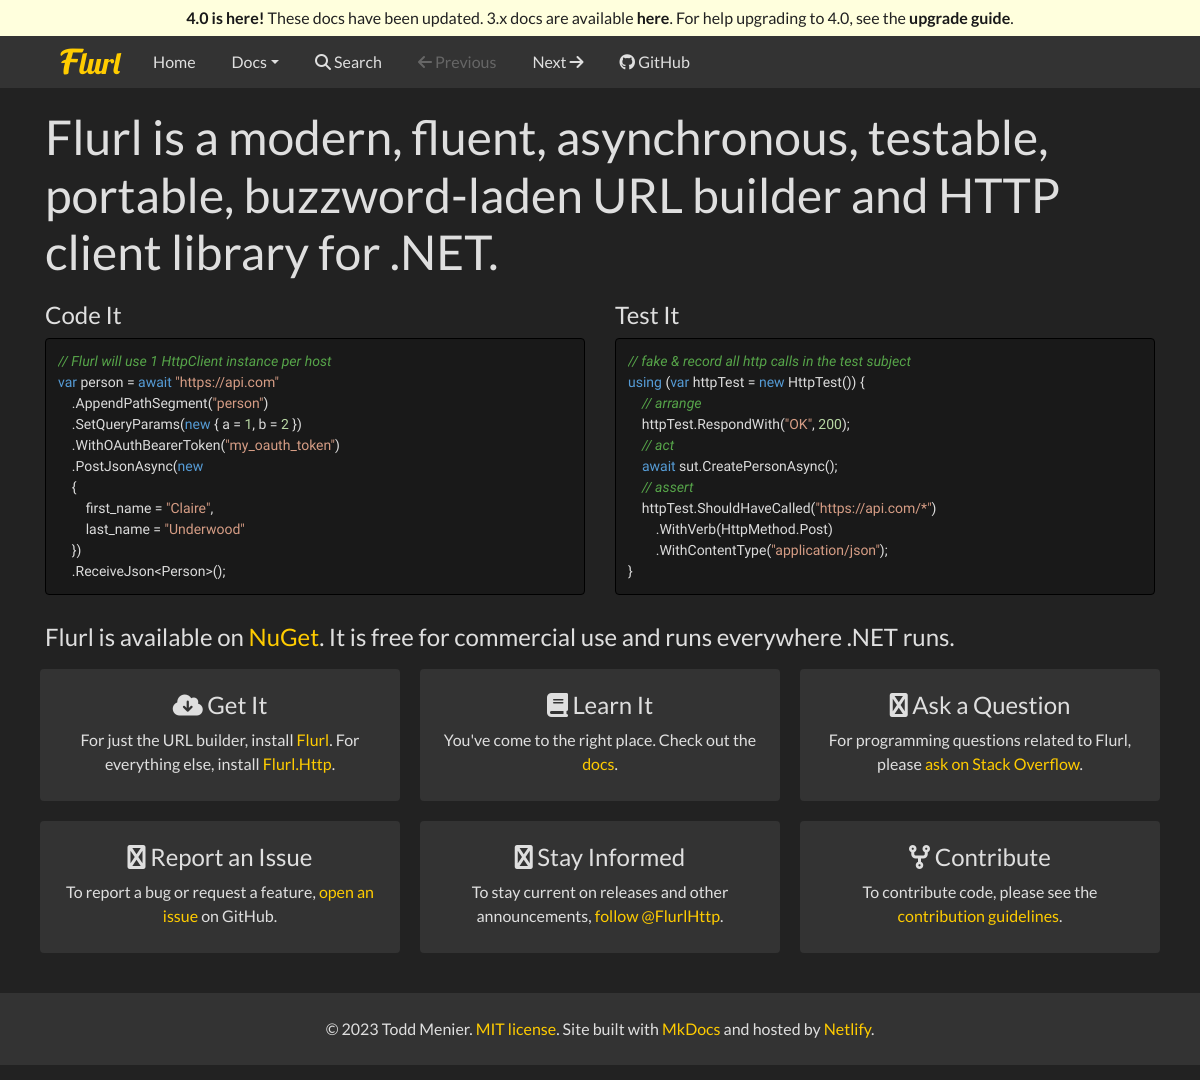
Task: Open the GitHub navbar link
Action: click(654, 62)
